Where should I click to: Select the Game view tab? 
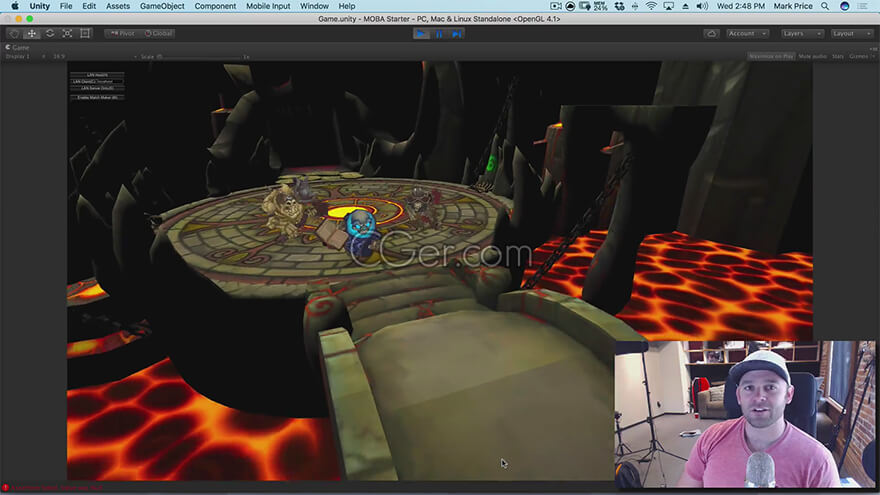coord(17,48)
